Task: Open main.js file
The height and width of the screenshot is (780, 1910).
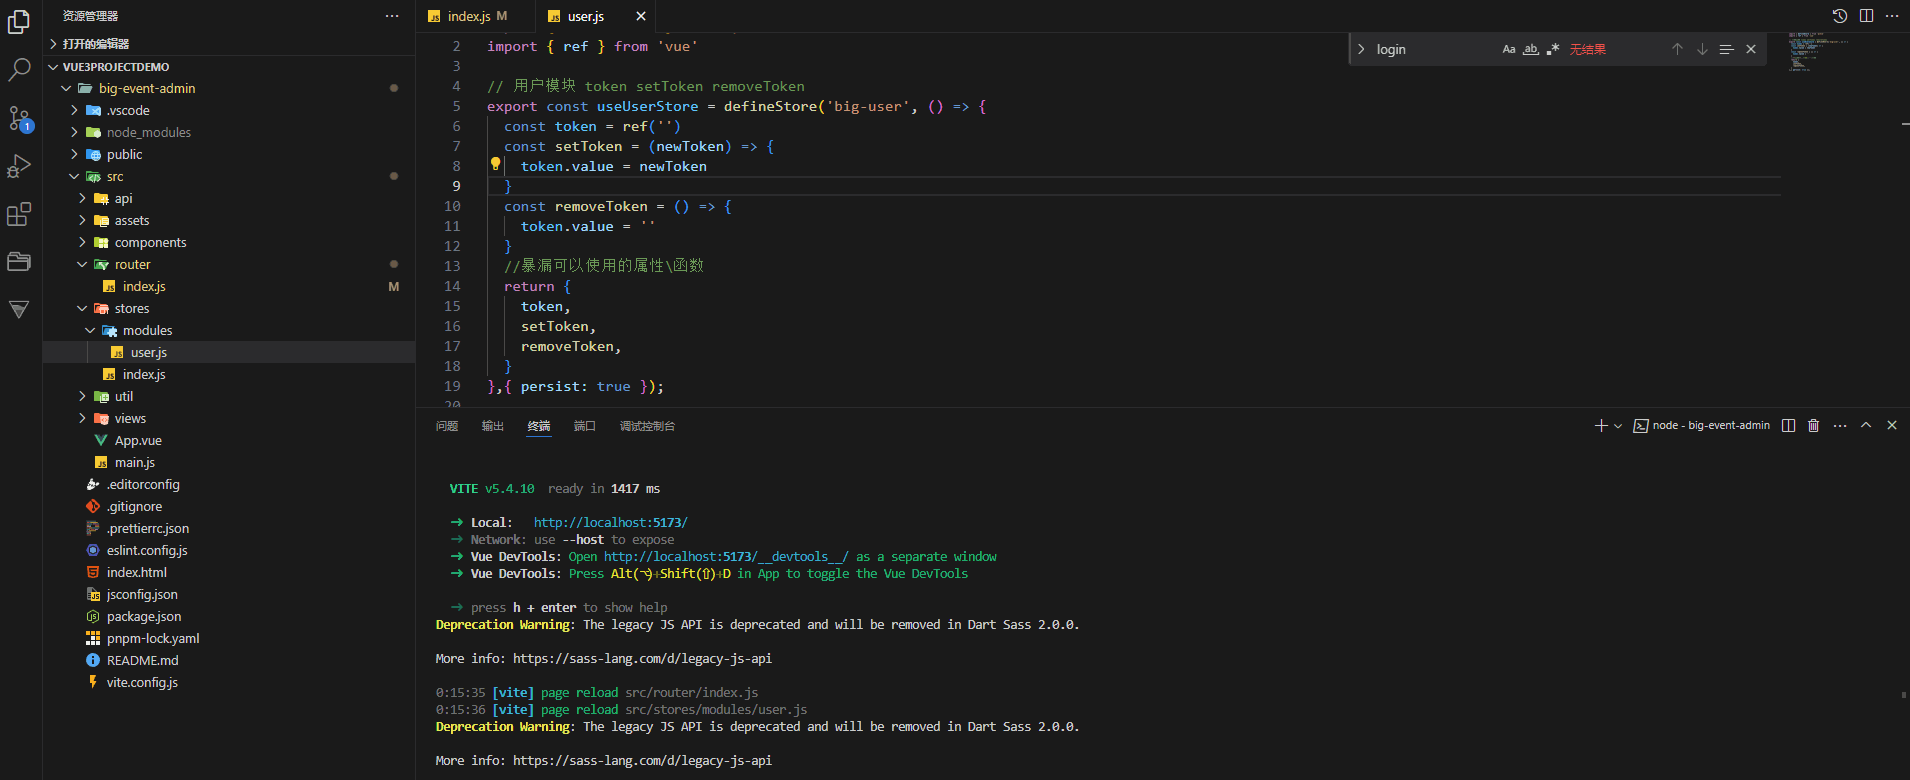Action: click(x=229, y=462)
